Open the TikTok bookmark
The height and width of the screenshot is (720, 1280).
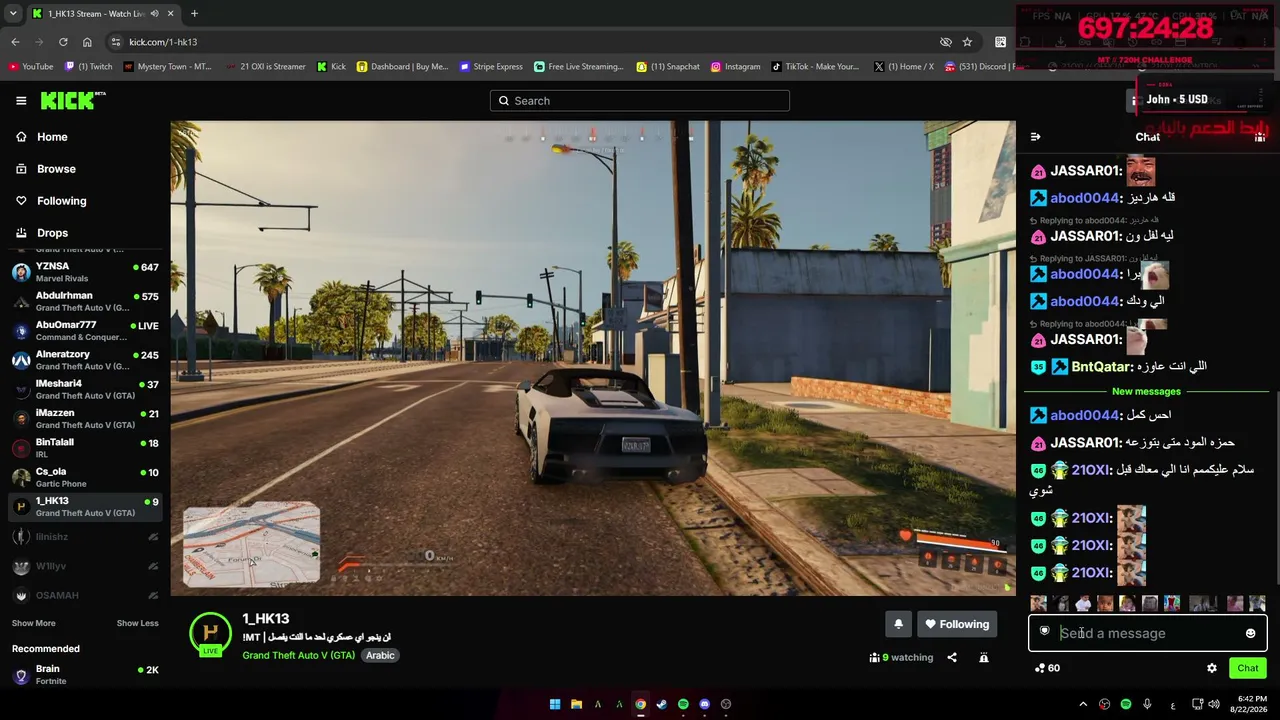pos(815,67)
